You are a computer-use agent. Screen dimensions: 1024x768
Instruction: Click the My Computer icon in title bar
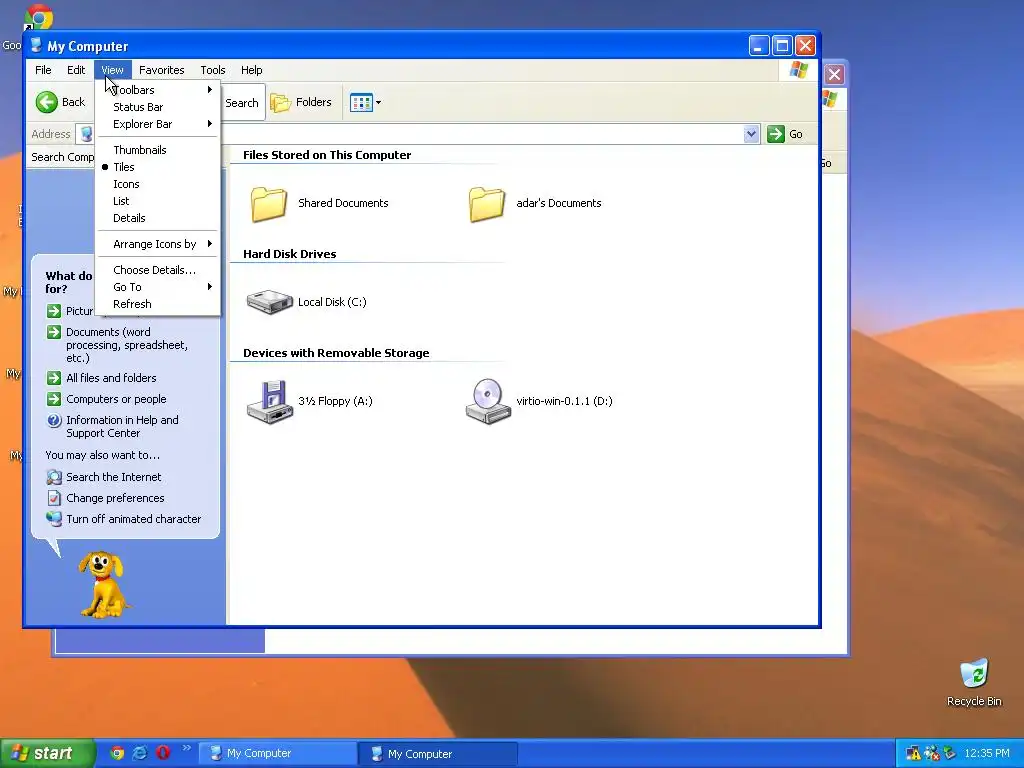click(36, 46)
